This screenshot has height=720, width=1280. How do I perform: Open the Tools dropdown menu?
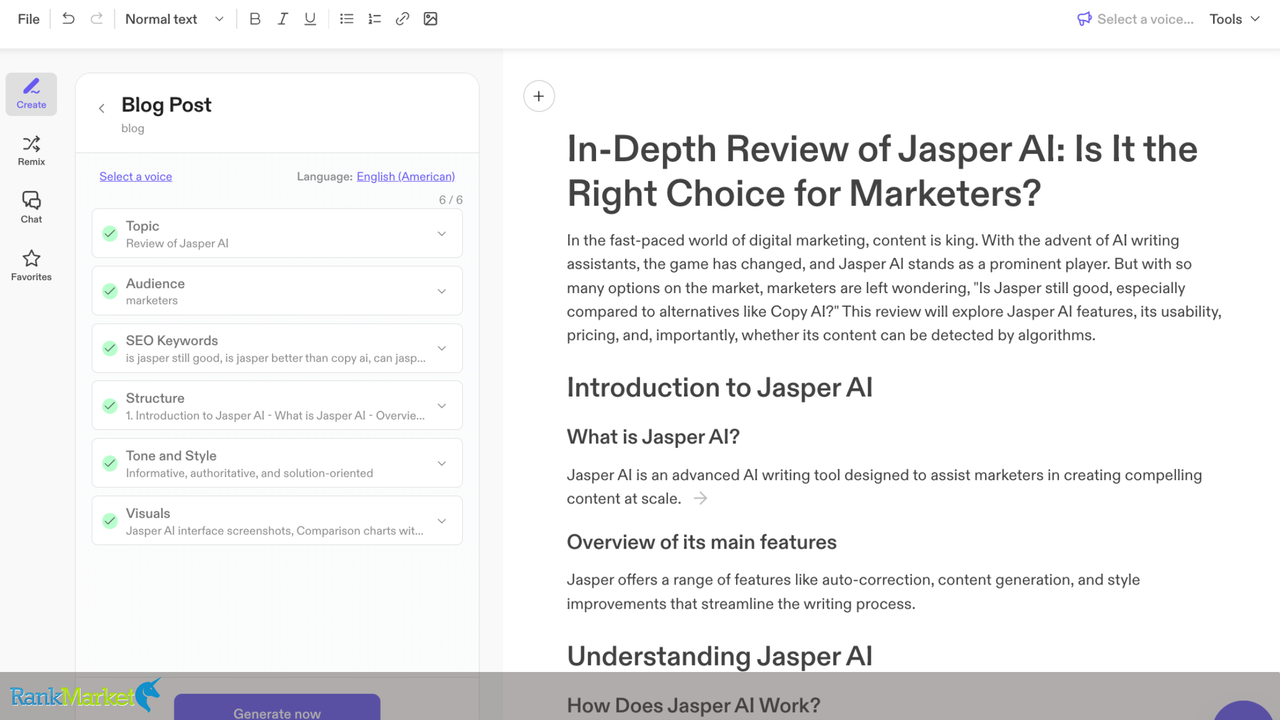point(1234,19)
